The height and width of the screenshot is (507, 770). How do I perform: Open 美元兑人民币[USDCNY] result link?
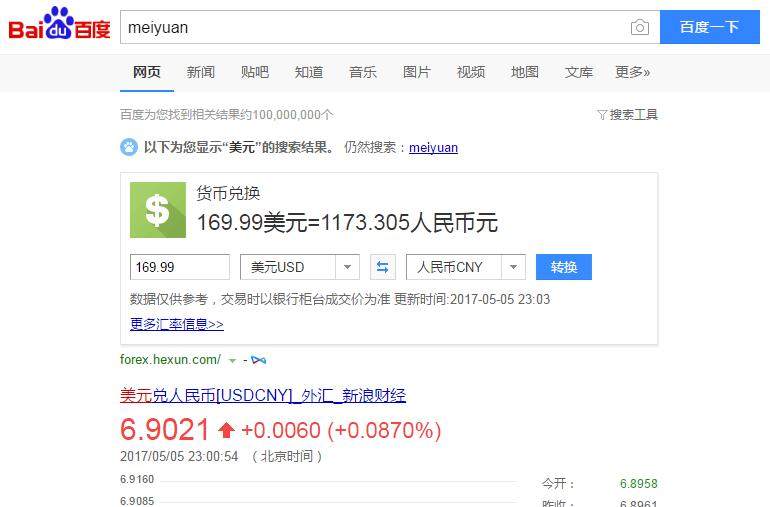[x=263, y=395]
